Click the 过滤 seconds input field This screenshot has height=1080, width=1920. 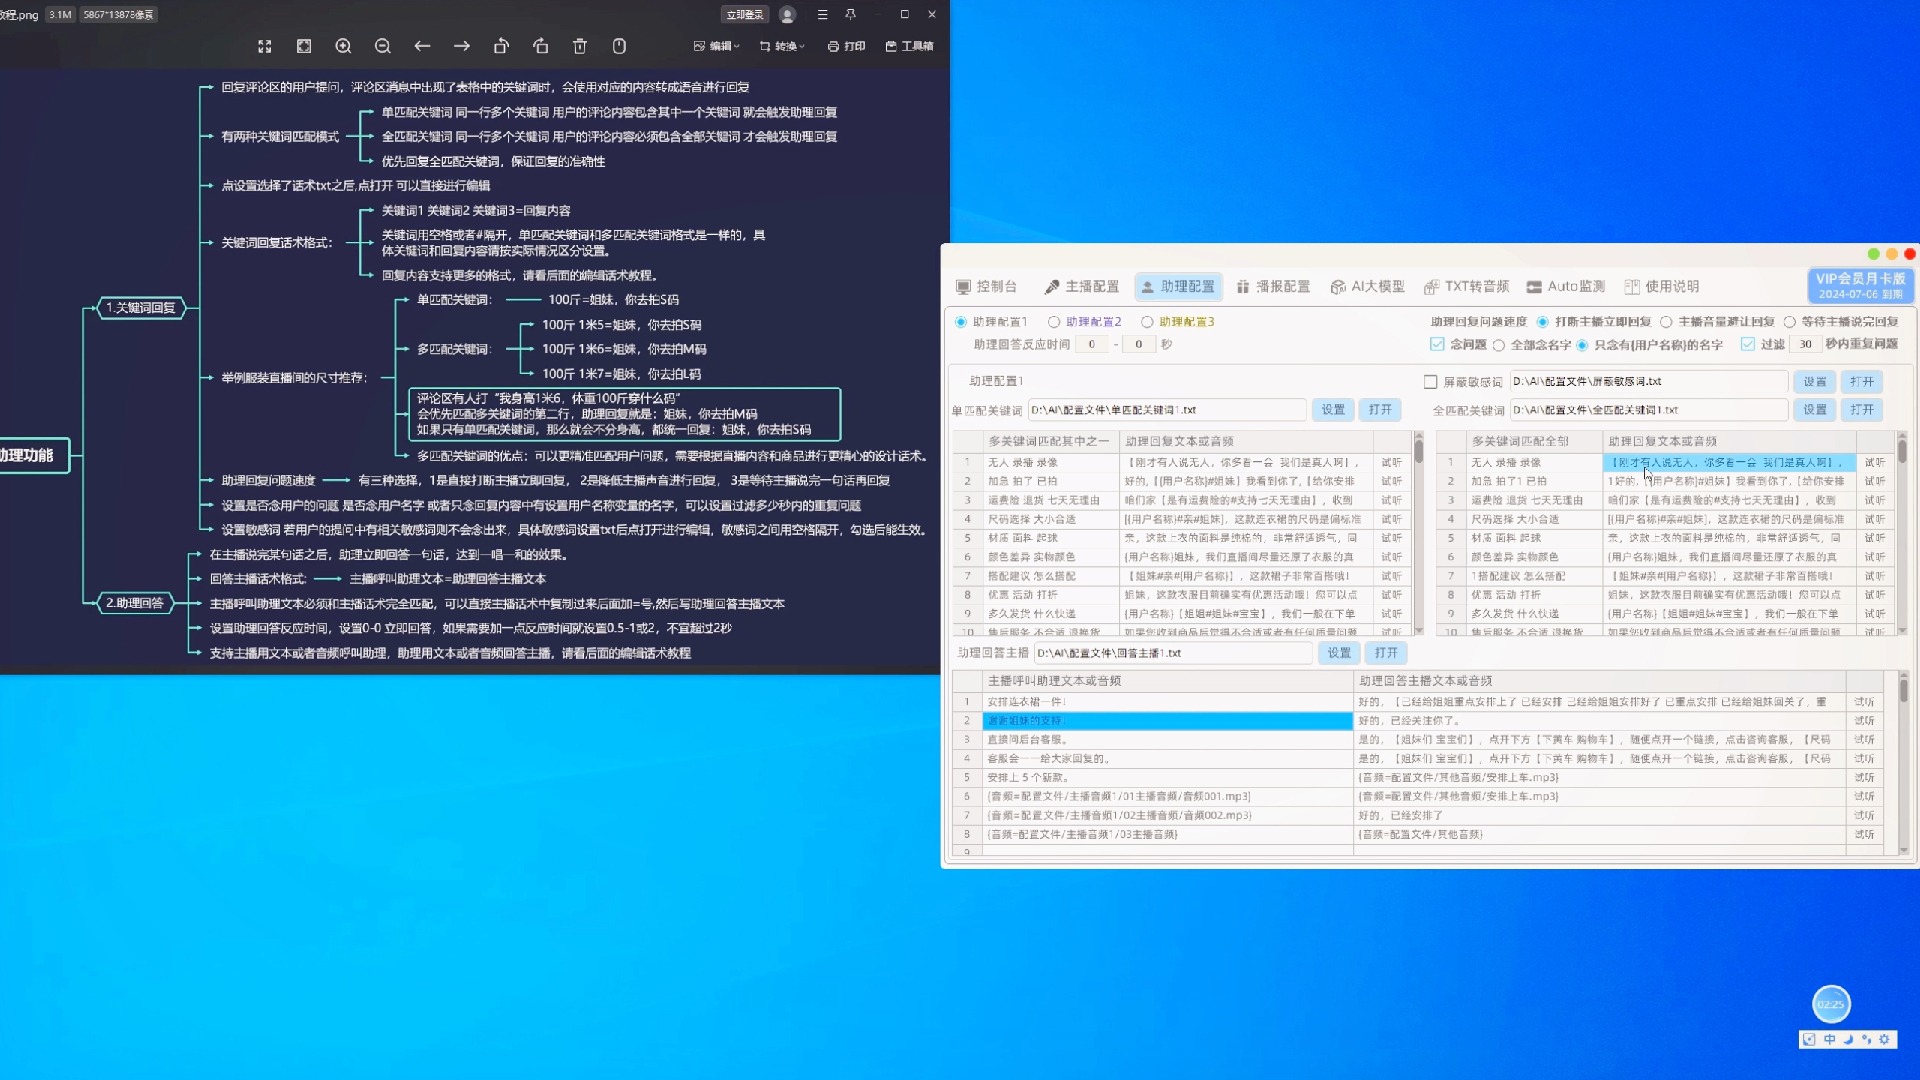click(x=1805, y=344)
